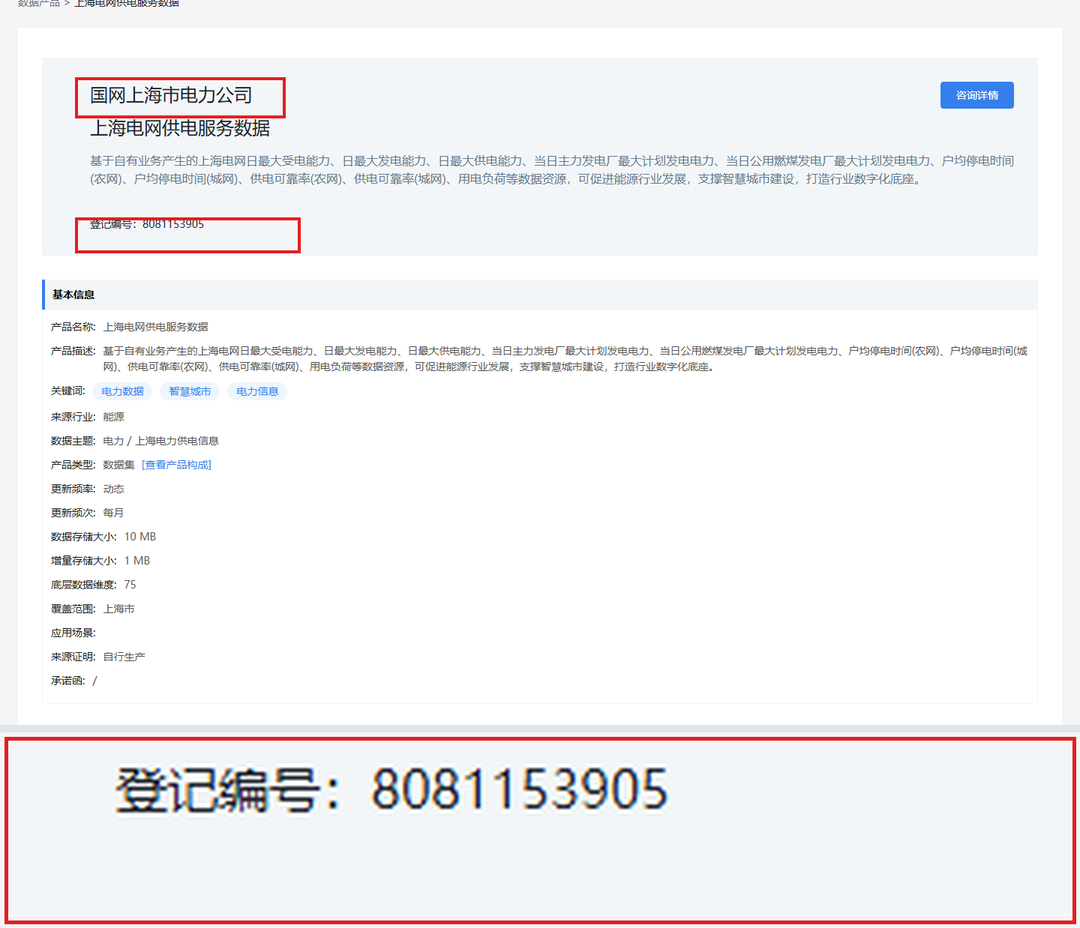Click the 数据存储大小 value 10 MB
The image size is (1080, 928).
(140, 537)
